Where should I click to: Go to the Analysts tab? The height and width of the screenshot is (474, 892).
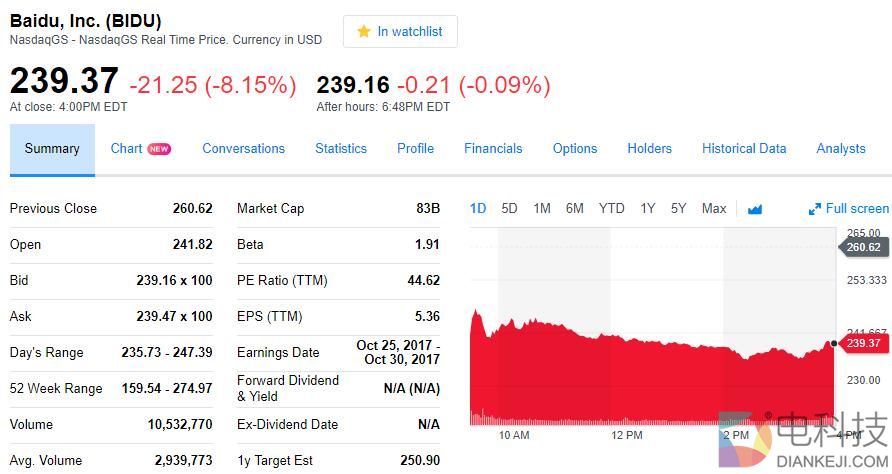[x=841, y=149]
